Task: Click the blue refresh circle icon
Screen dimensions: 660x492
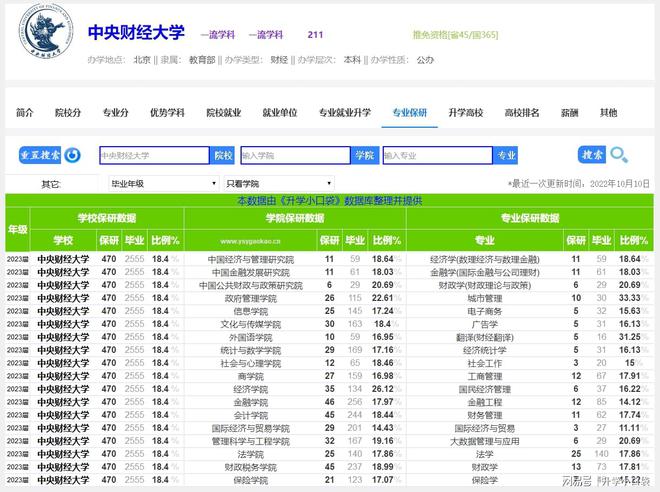Action: (72, 155)
